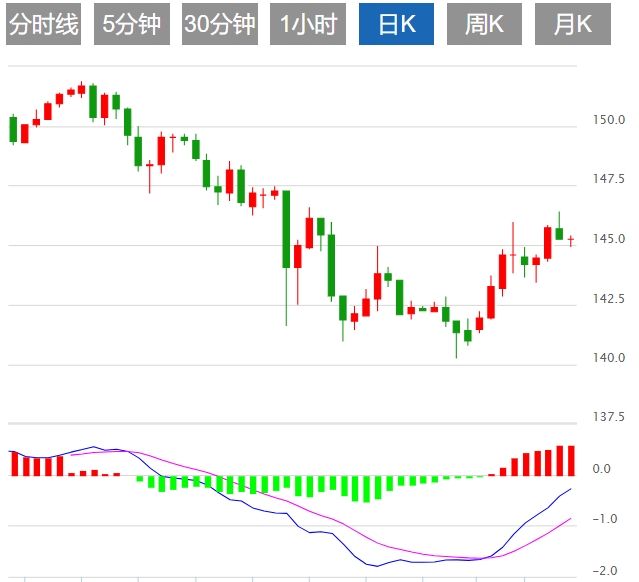The height and width of the screenshot is (582, 639).
Task: Click the rightmost red MACD histogram bar
Action: pyautogui.click(x=571, y=460)
